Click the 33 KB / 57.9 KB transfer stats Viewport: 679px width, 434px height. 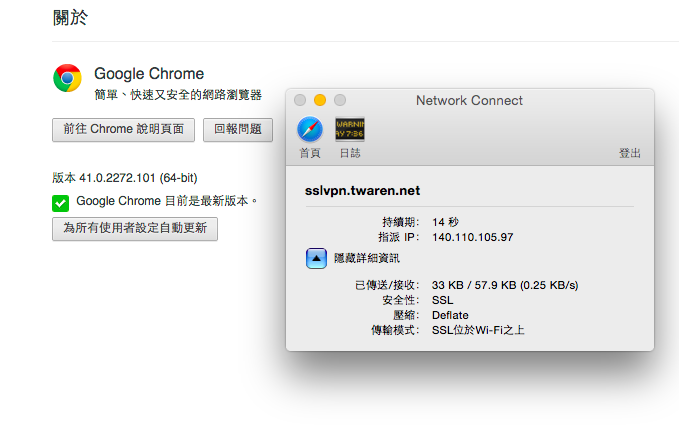click(x=504, y=285)
